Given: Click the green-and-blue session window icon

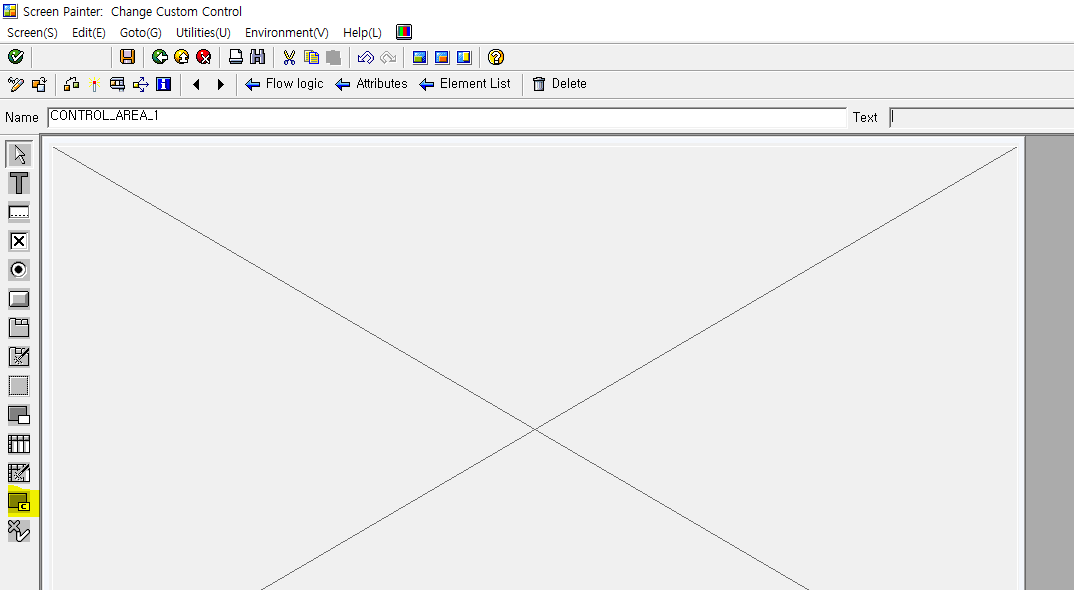Looking at the screenshot, I should 420,57.
